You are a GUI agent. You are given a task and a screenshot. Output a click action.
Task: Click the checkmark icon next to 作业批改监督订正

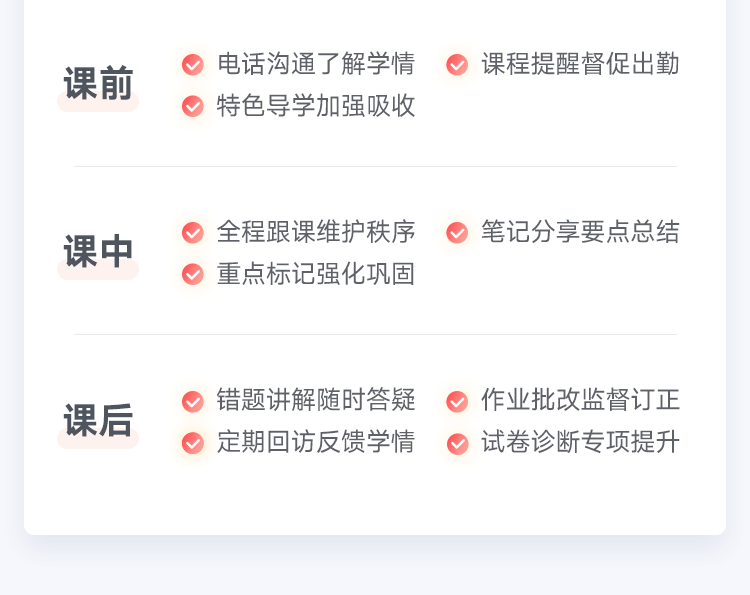pyautogui.click(x=457, y=402)
